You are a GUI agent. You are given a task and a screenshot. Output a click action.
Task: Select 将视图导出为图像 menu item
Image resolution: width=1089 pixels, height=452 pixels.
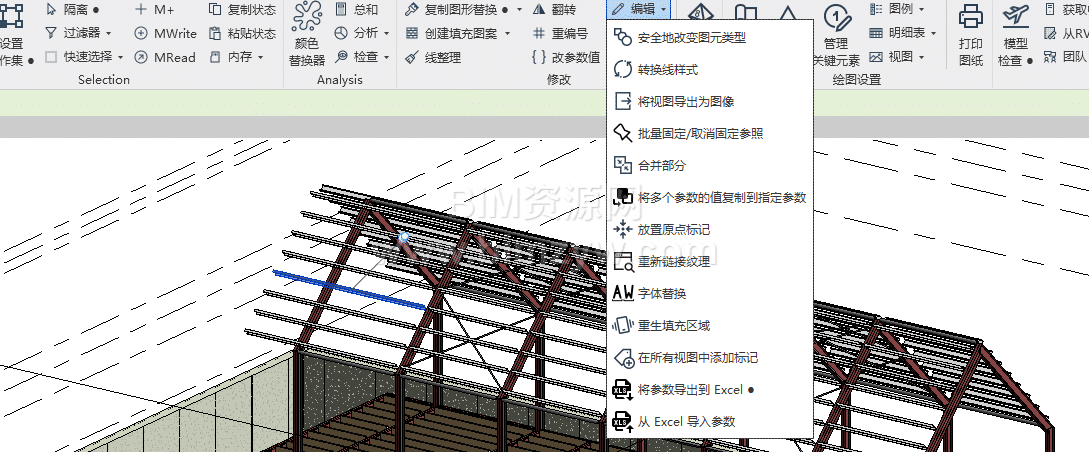686,102
